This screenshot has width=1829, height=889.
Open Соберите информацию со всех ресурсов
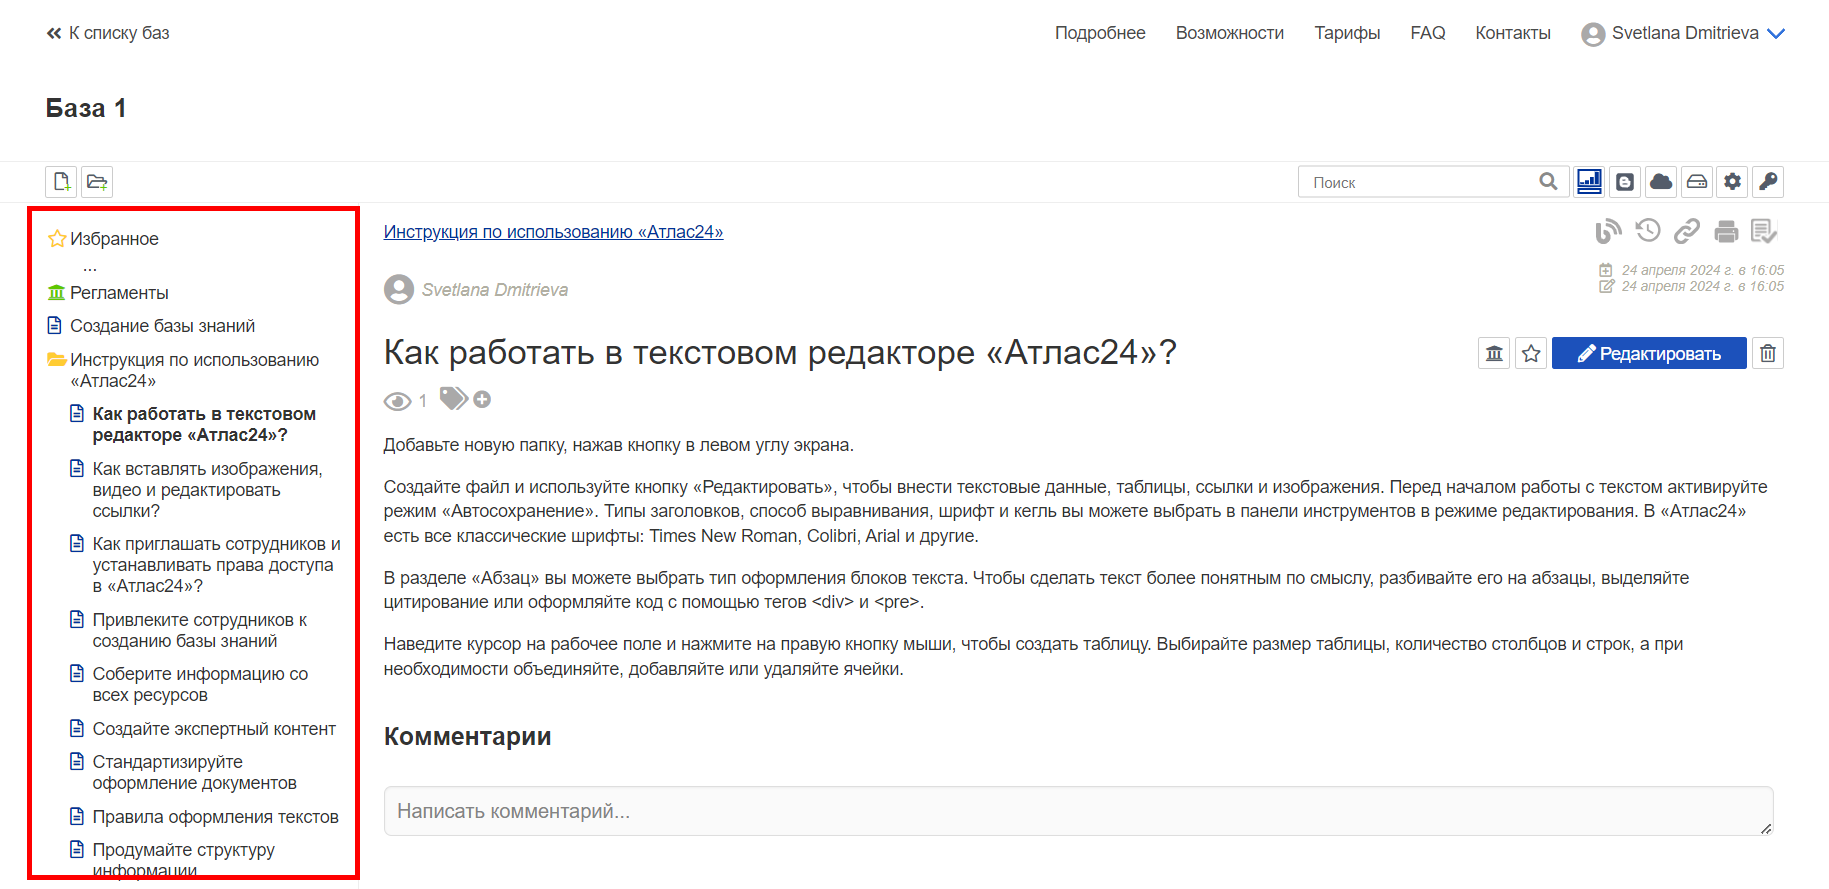(200, 684)
